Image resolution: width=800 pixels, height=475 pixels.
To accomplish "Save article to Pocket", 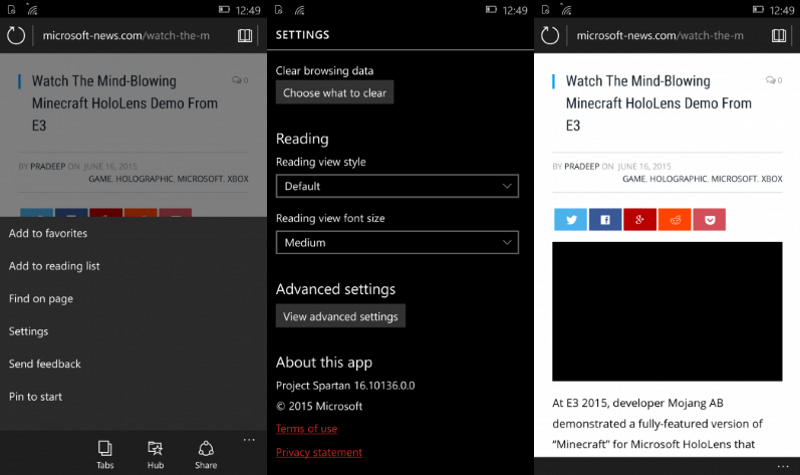I will pos(709,219).
